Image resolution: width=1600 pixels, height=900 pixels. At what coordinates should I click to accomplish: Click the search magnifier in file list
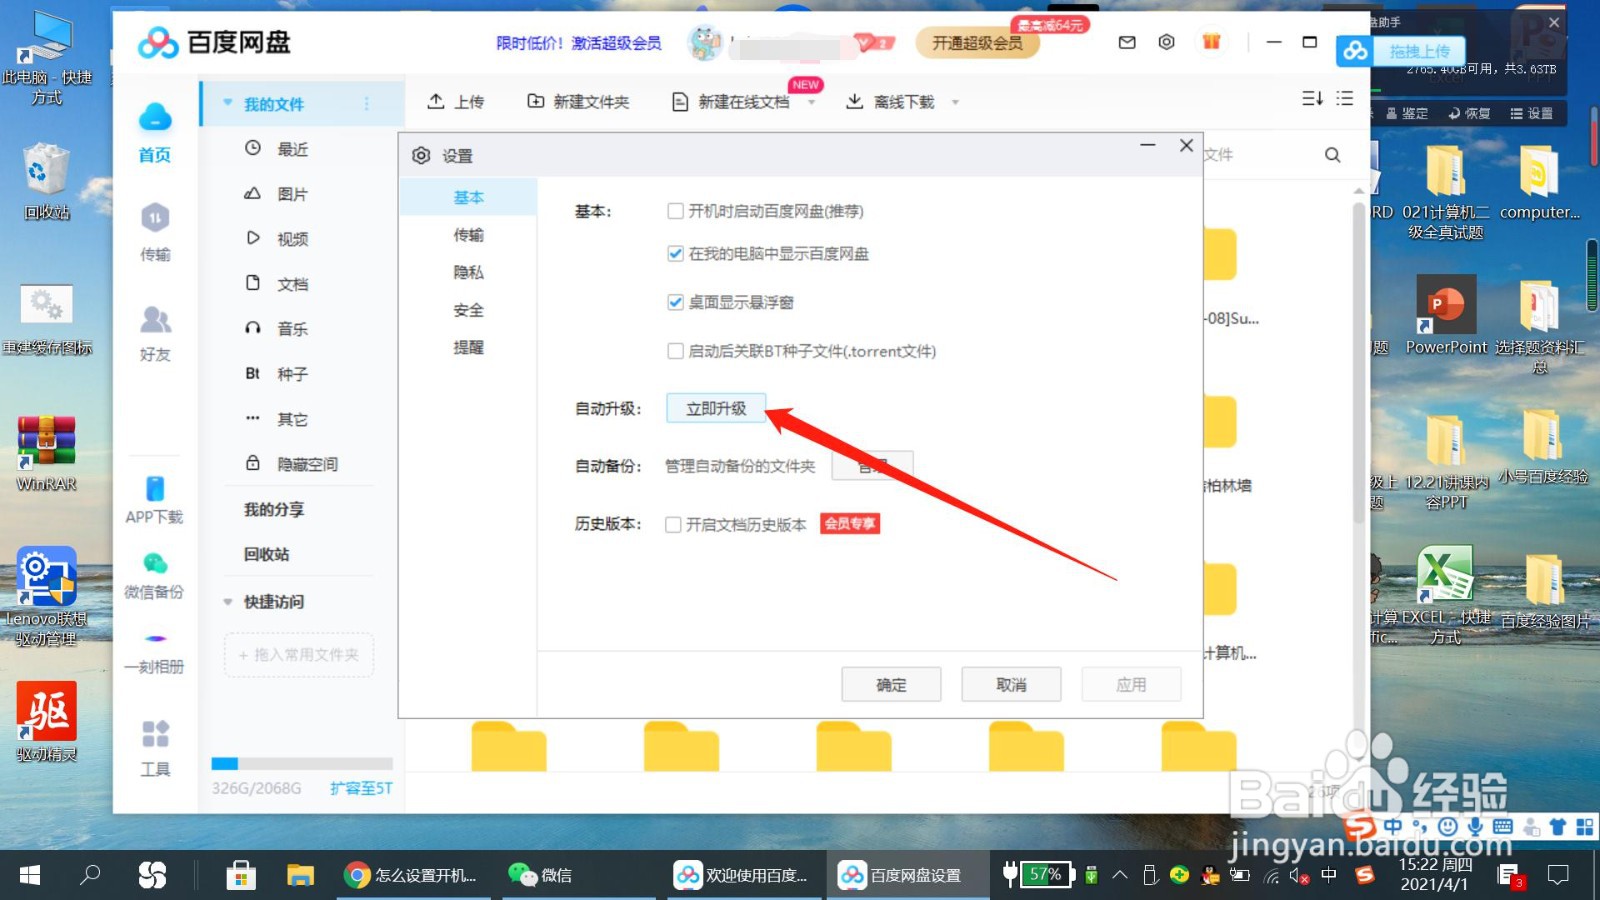[x=1332, y=155]
